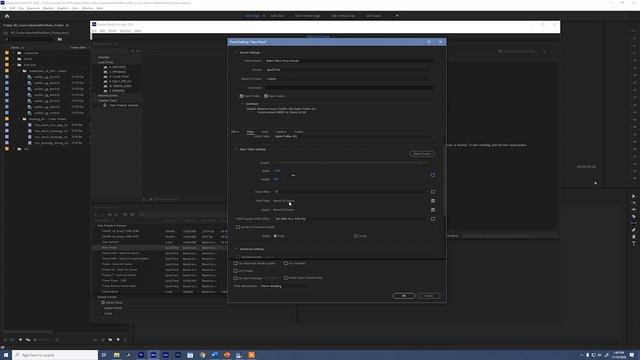Enable the Set Start Timecode checkbox
640x360 pixels.
click(x=236, y=278)
